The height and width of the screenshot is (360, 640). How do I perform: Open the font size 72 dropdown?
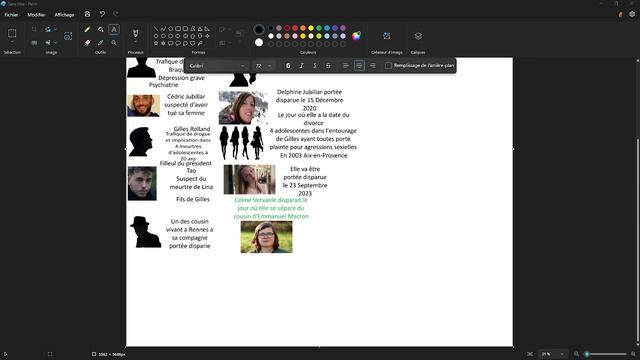coord(263,66)
